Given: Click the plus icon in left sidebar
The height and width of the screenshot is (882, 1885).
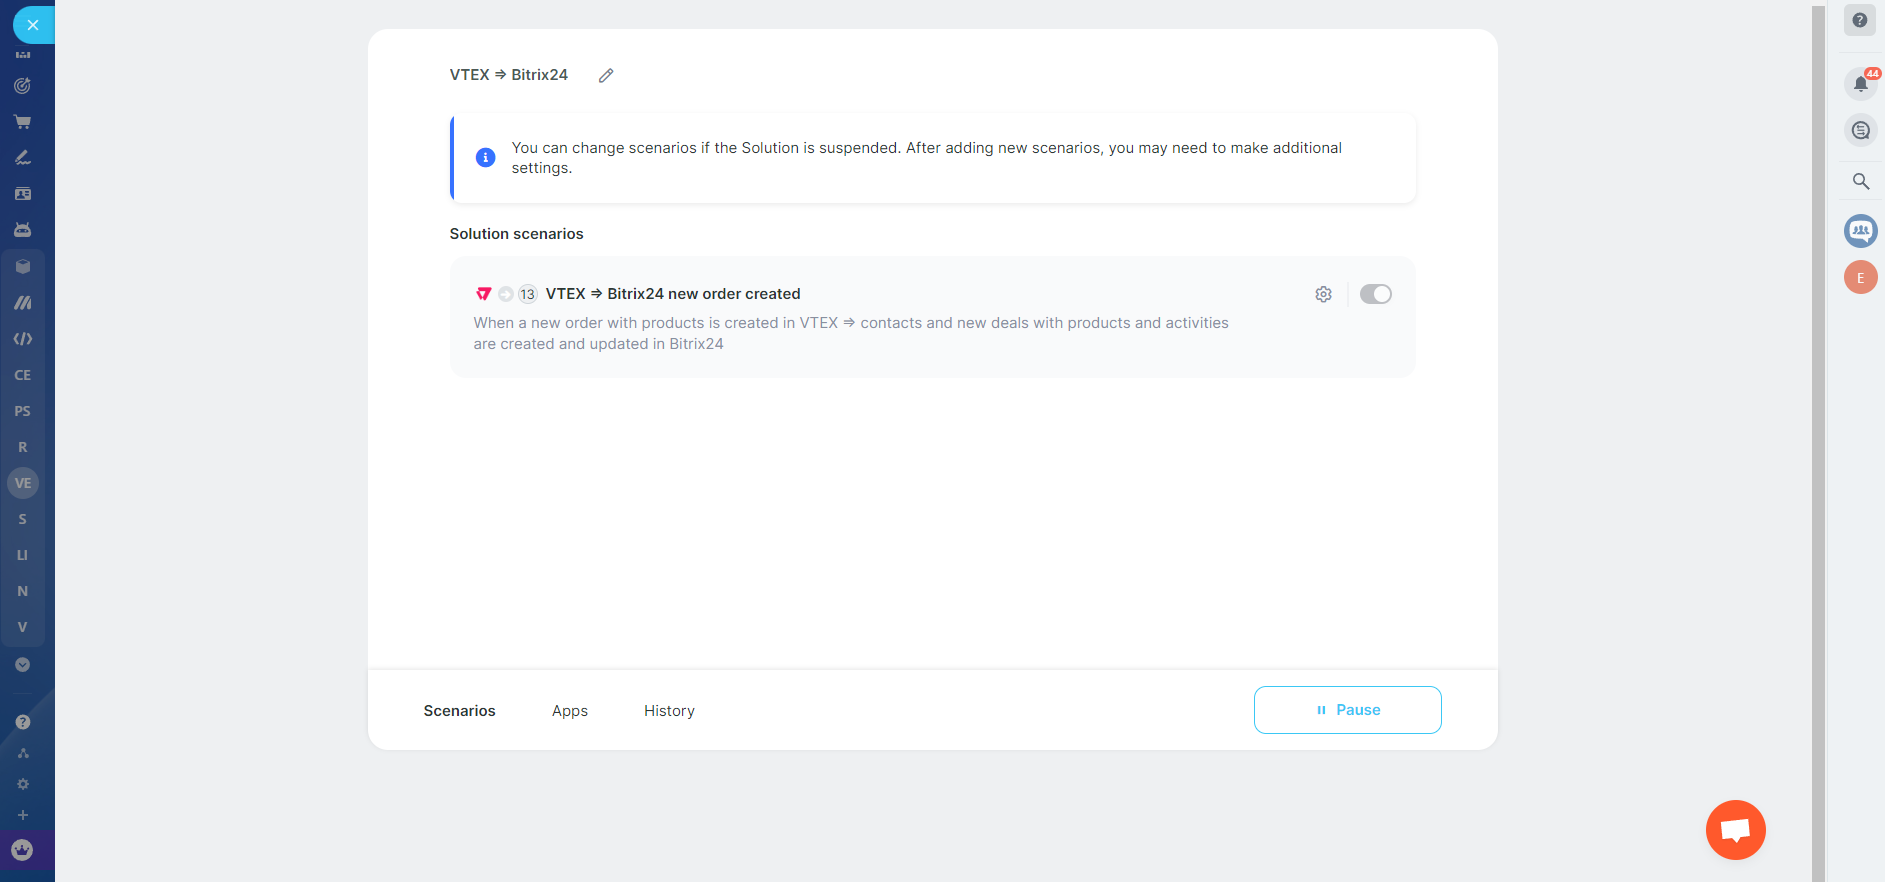Looking at the screenshot, I should pos(22,815).
